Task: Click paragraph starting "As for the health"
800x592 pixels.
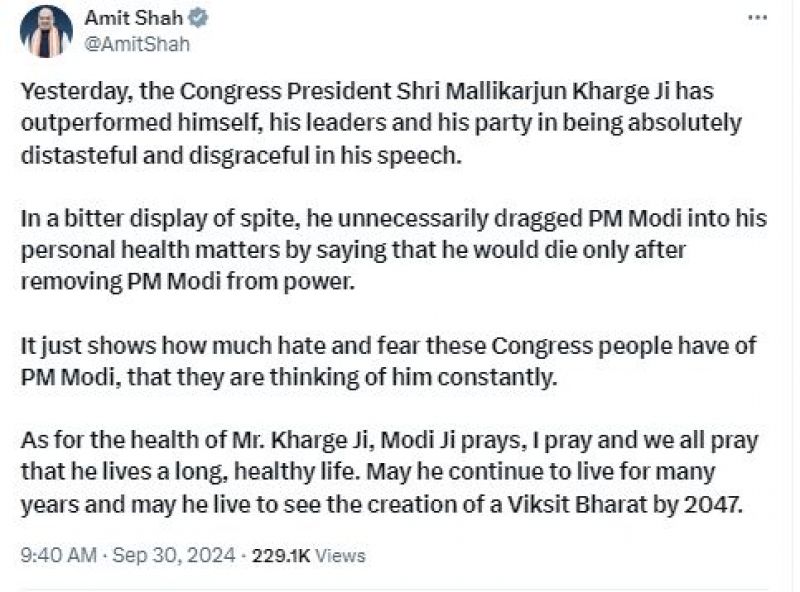Action: tap(390, 470)
